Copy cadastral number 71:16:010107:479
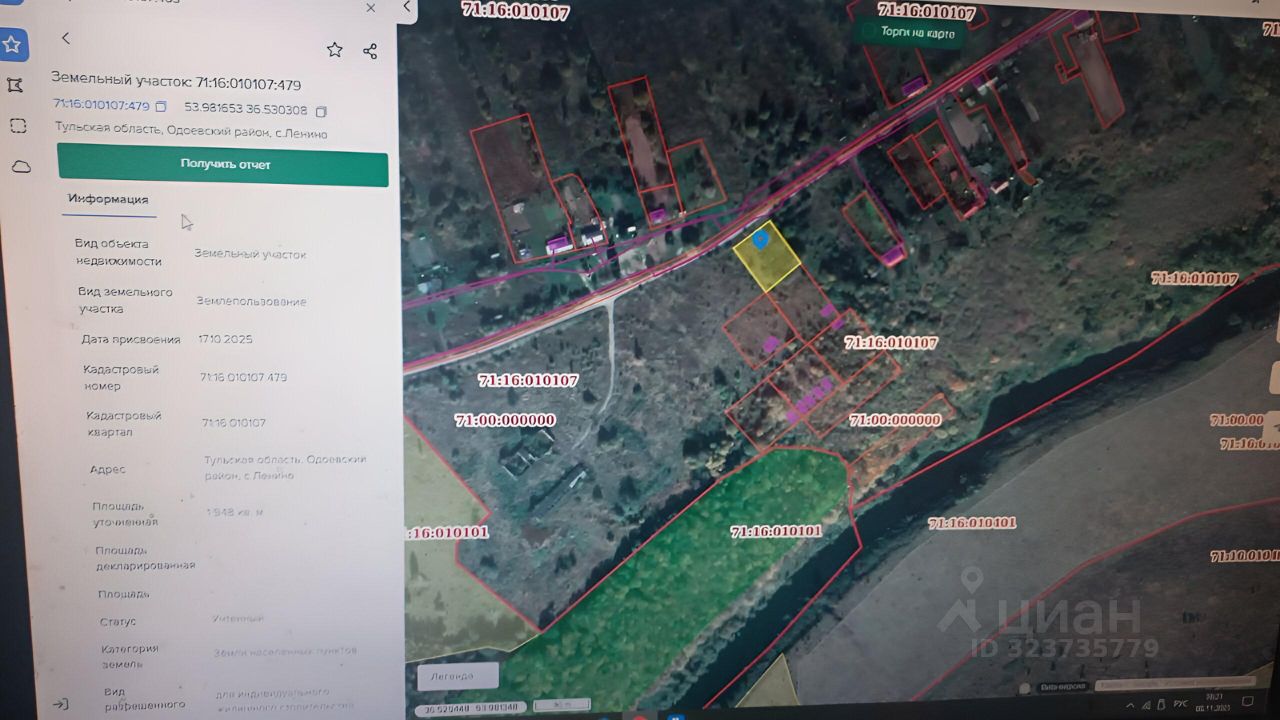Screen dimensions: 1280x720 161,106
